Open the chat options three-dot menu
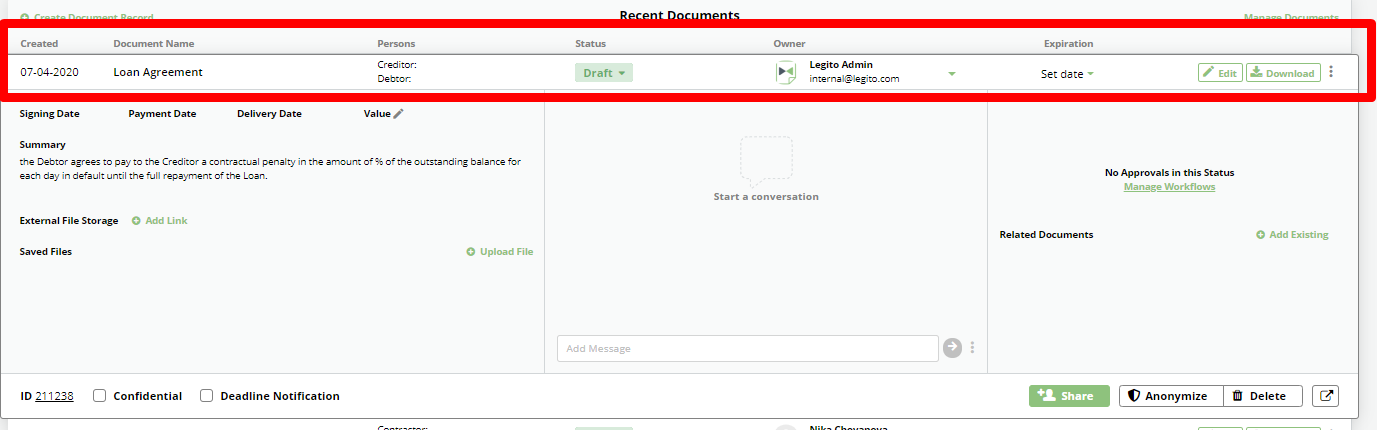Screen dimensions: 1377x430 pos(972,348)
